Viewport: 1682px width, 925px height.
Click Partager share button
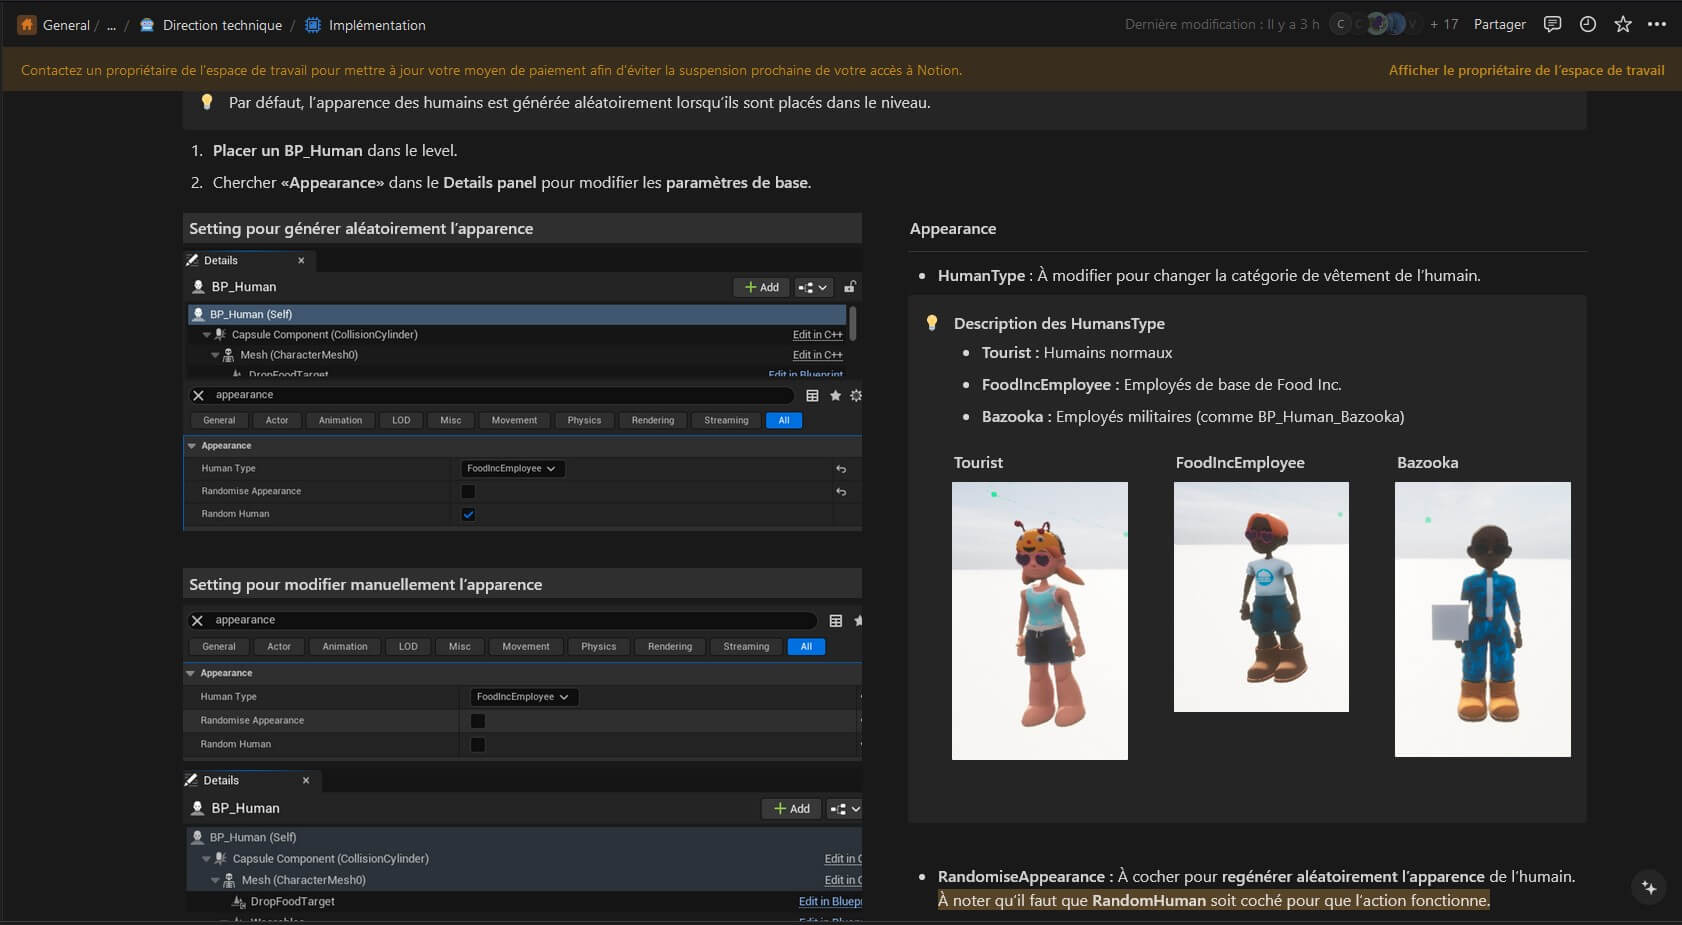pos(1499,25)
